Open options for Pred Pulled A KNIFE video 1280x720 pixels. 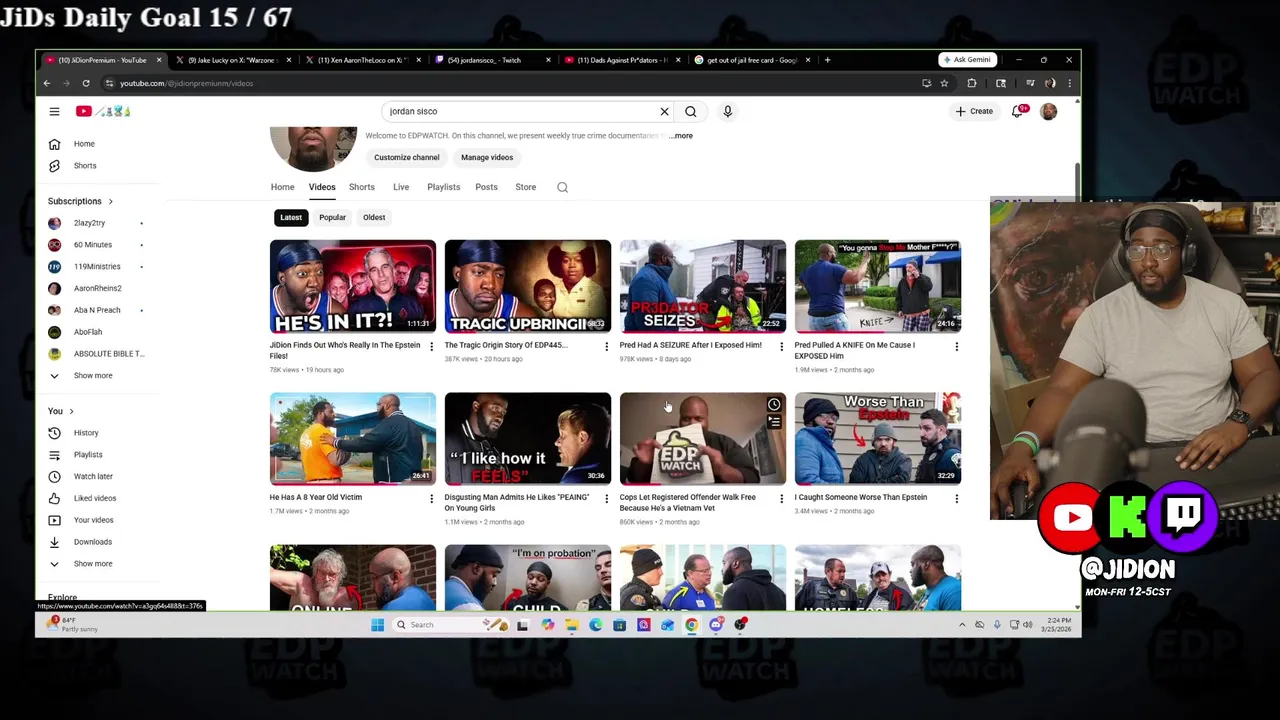pos(956,347)
